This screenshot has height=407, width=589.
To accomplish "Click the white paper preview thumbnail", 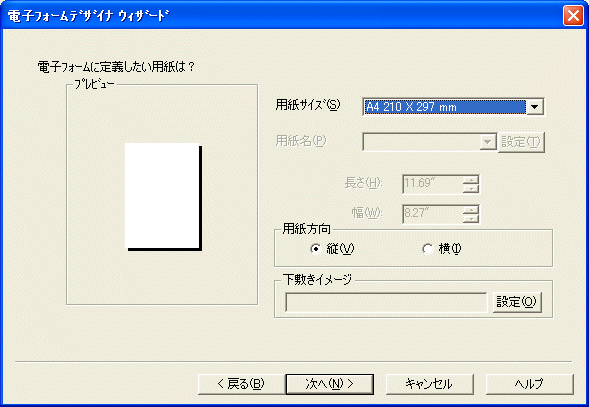I will [x=162, y=196].
